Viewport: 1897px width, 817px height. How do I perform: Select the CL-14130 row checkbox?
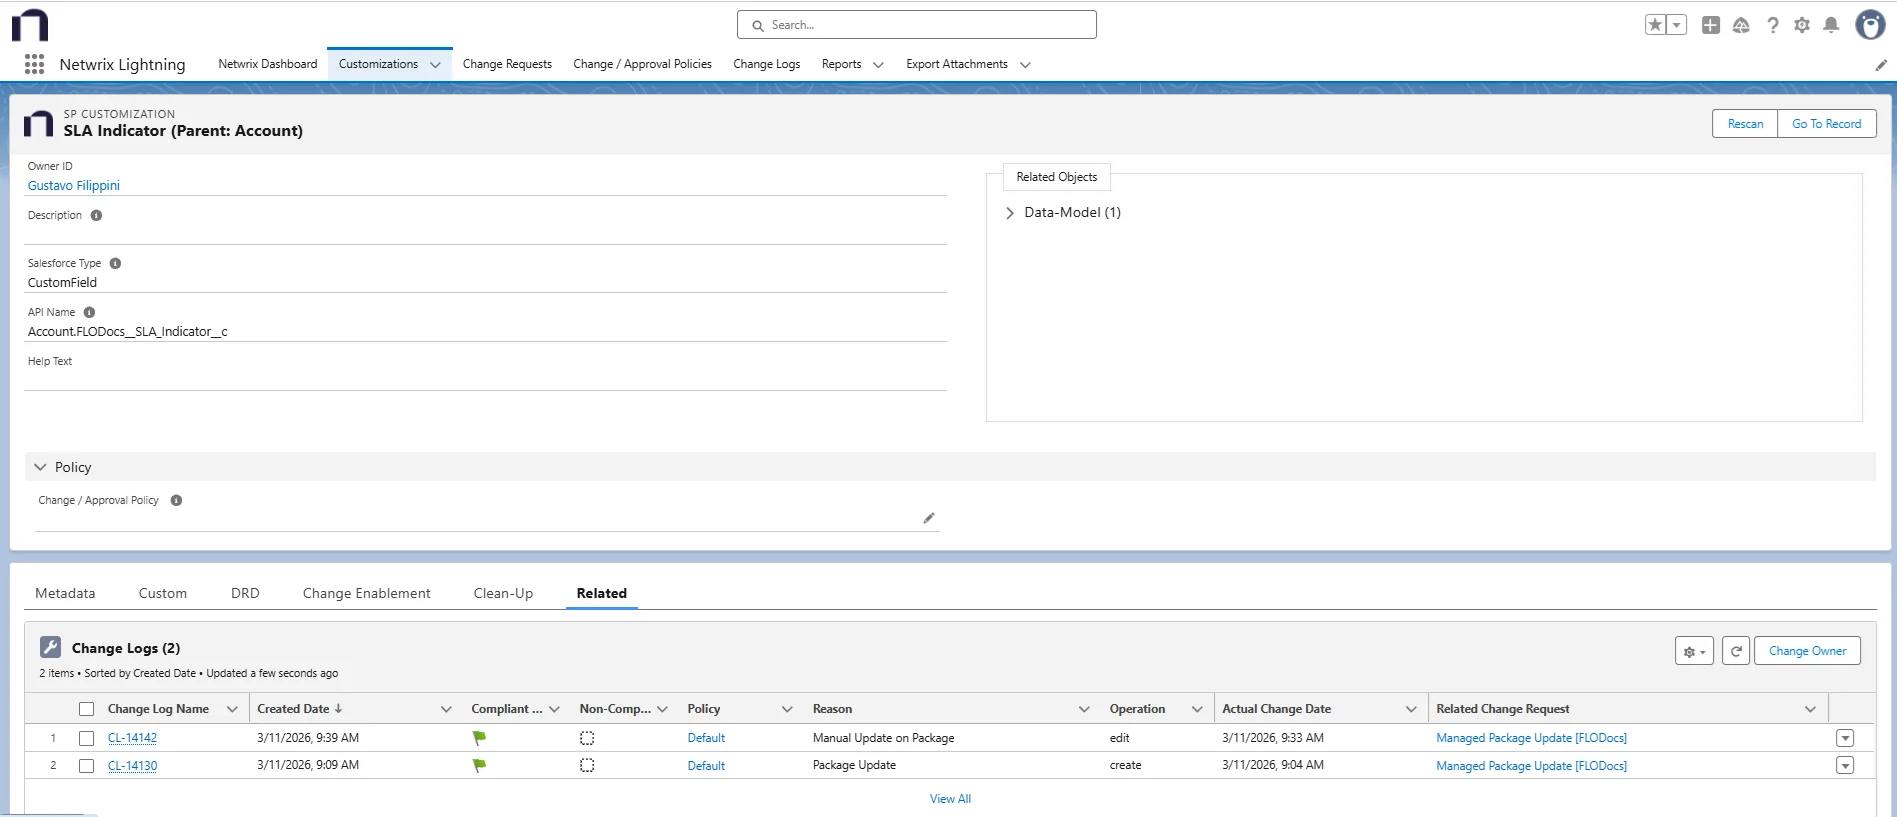pyautogui.click(x=87, y=765)
